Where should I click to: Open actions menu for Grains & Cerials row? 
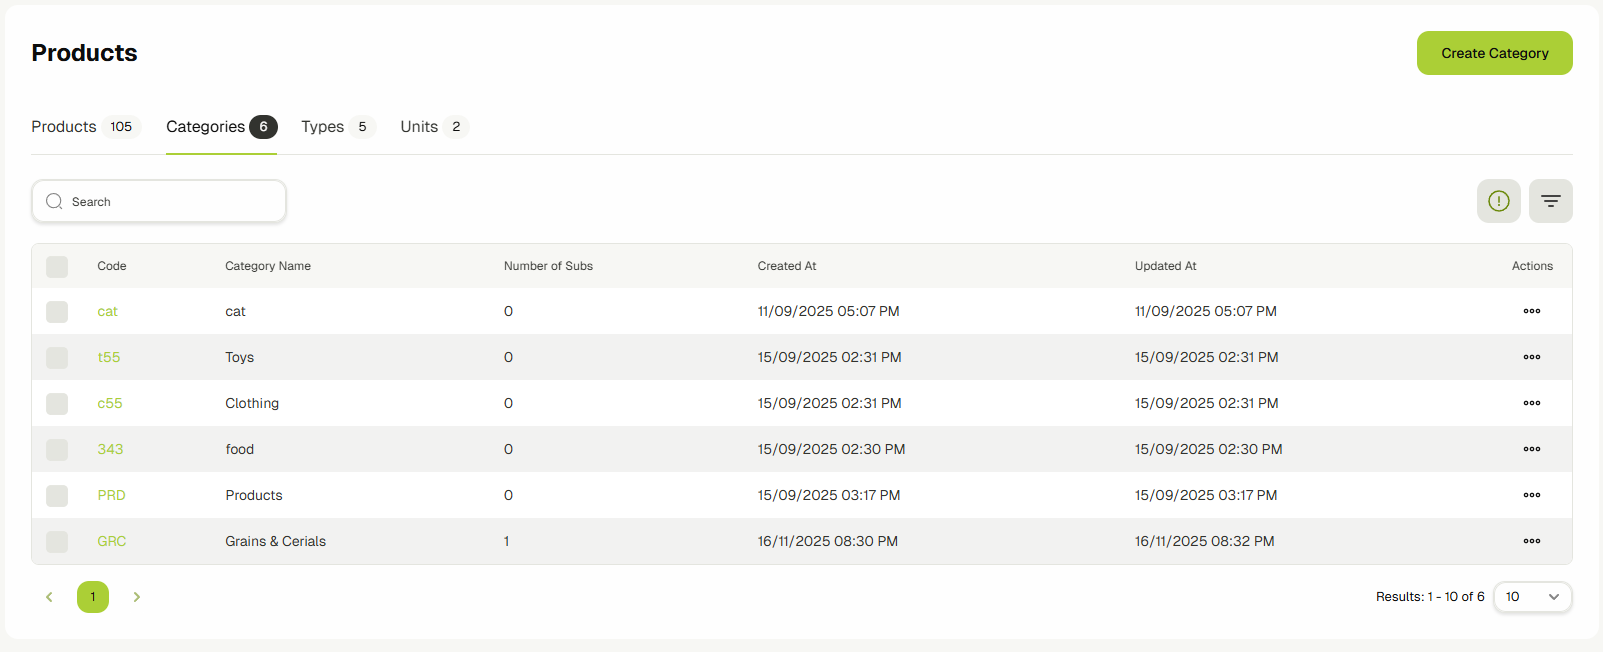1531,541
